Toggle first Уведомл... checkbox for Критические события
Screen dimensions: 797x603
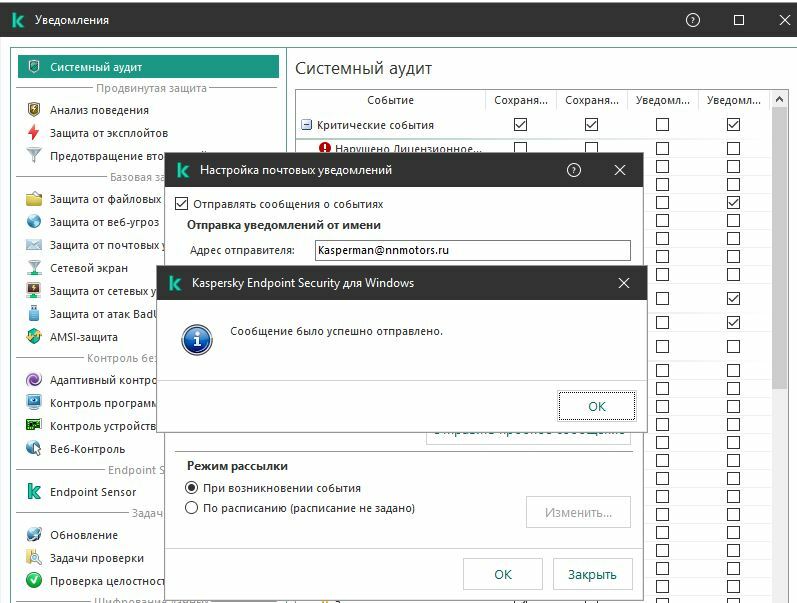pyautogui.click(x=662, y=125)
